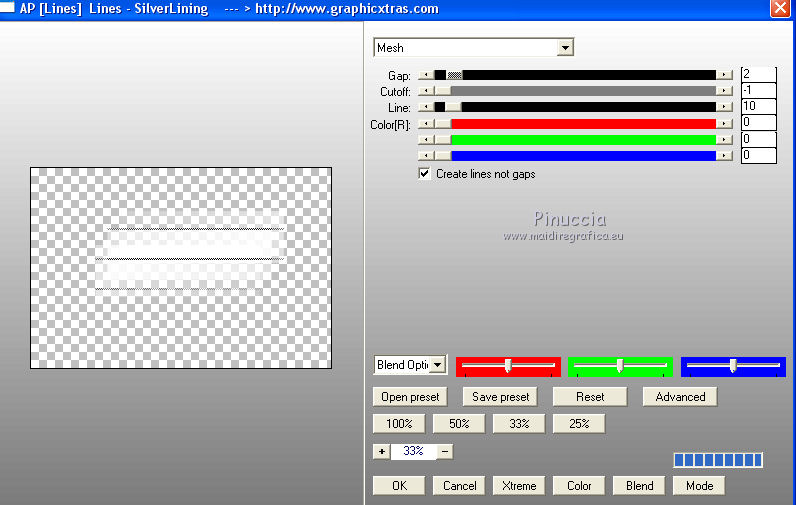796x505 pixels.
Task: Open the Blend Options dropdown
Action: [x=410, y=365]
